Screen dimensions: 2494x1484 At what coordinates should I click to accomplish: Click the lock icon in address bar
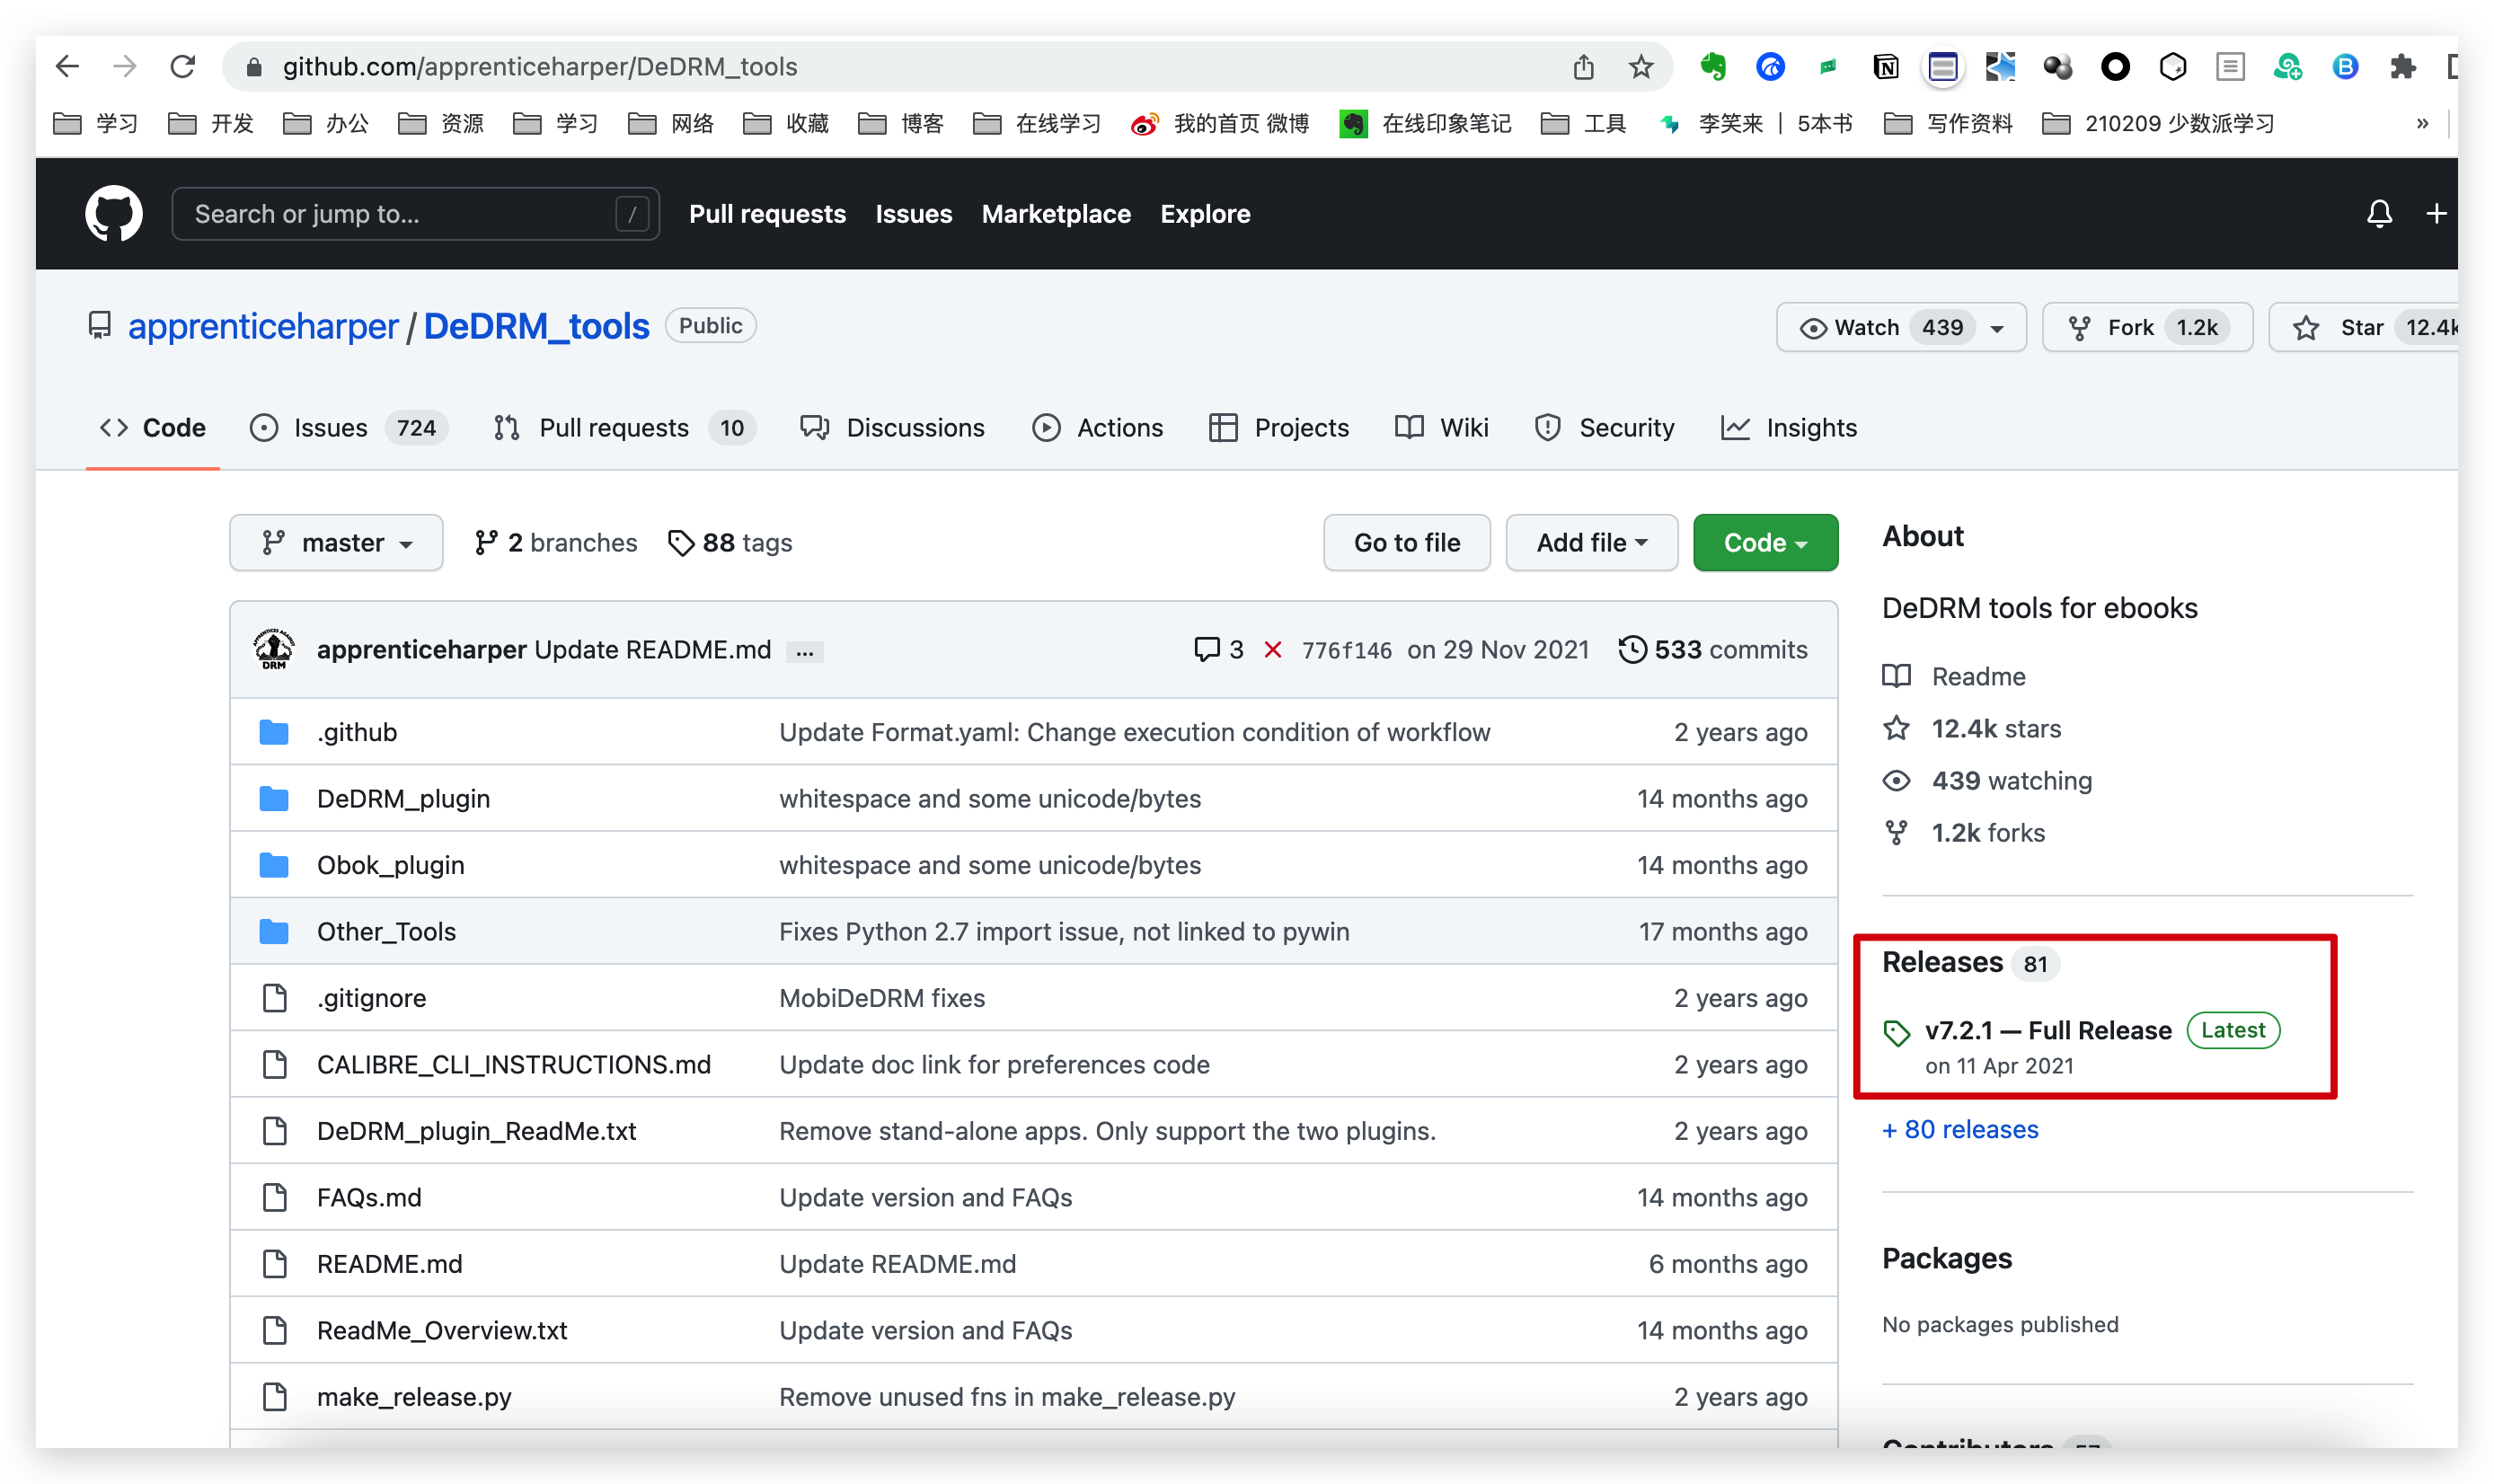(x=254, y=66)
